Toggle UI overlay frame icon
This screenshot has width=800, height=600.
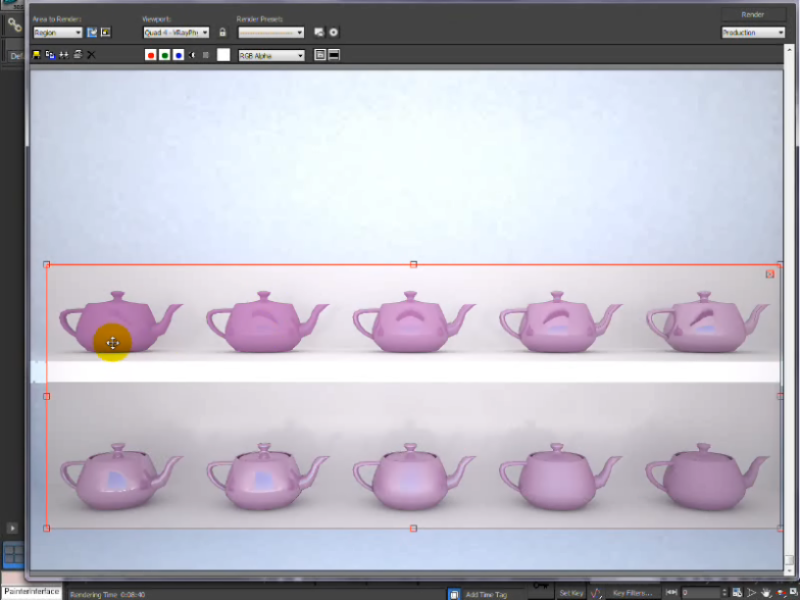pyautogui.click(x=320, y=55)
